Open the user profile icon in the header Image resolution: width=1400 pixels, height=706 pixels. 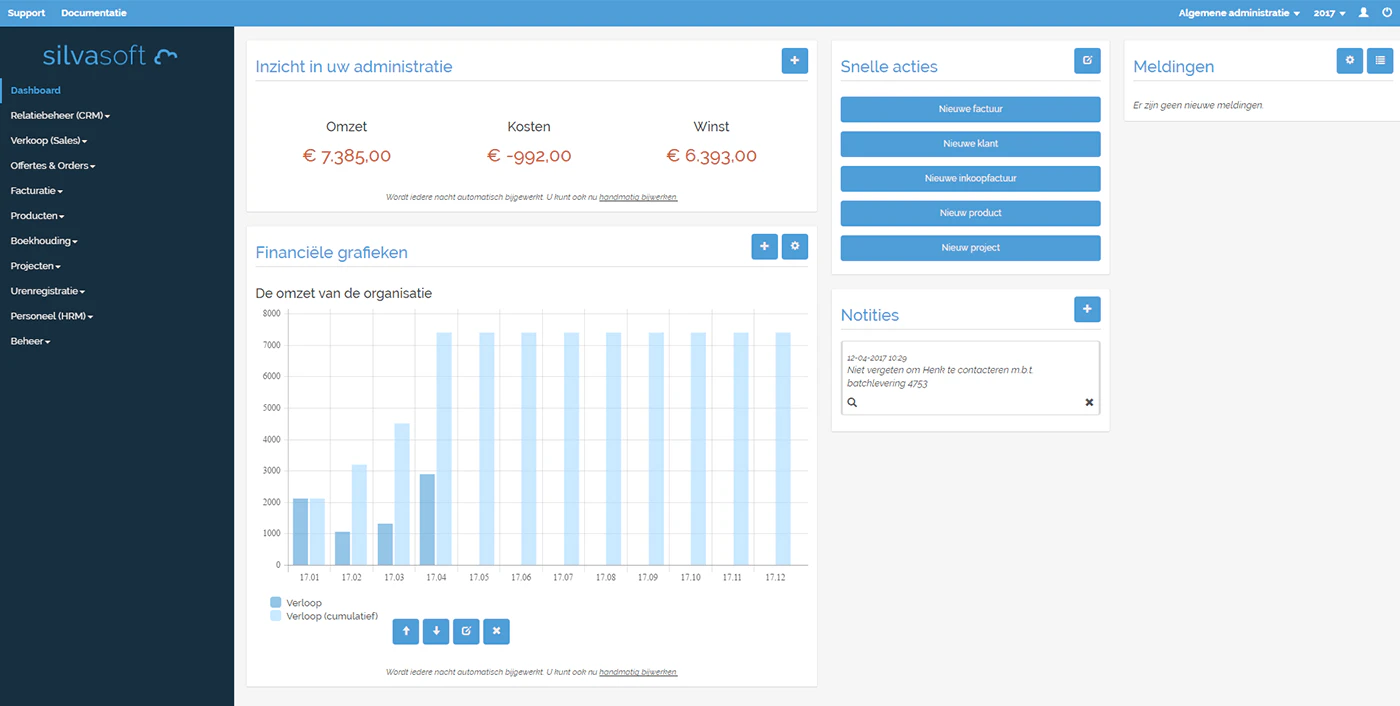pos(1362,12)
